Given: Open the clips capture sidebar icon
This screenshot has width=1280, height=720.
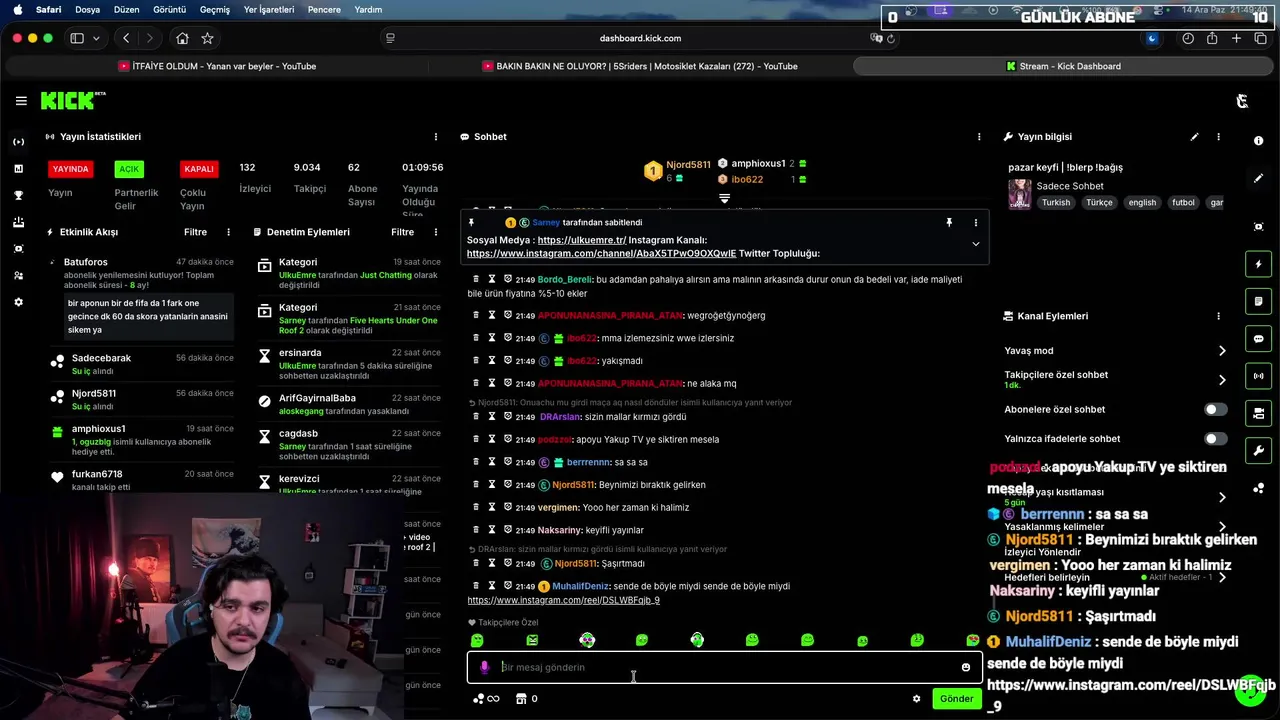Looking at the screenshot, I should 18,248.
